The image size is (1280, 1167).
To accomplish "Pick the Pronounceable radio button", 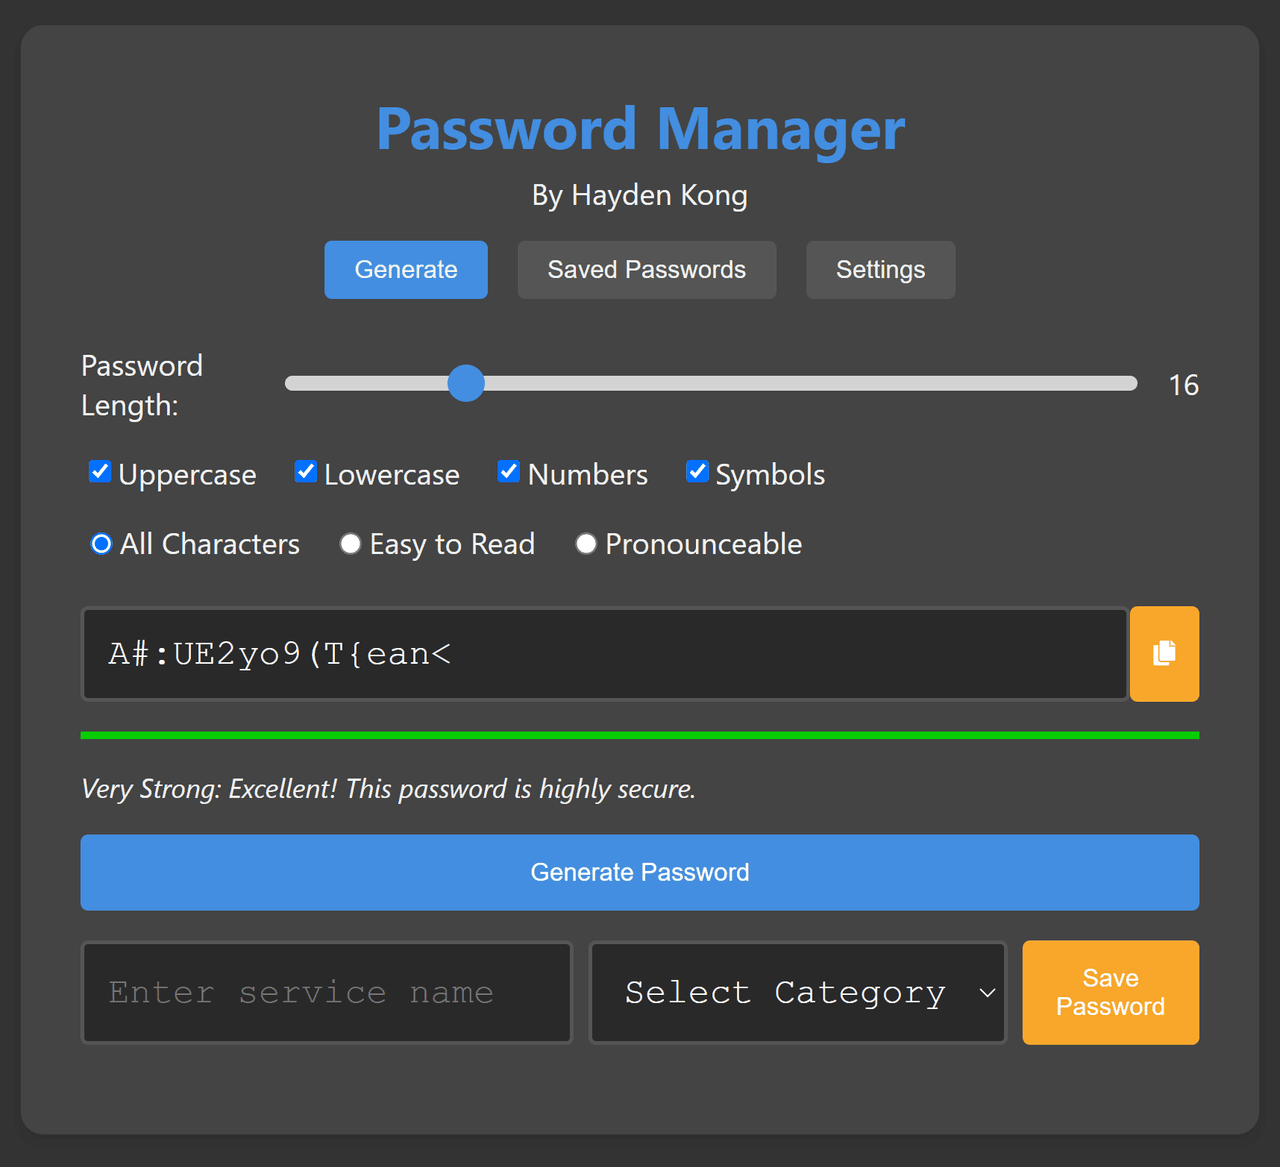I will 586,544.
